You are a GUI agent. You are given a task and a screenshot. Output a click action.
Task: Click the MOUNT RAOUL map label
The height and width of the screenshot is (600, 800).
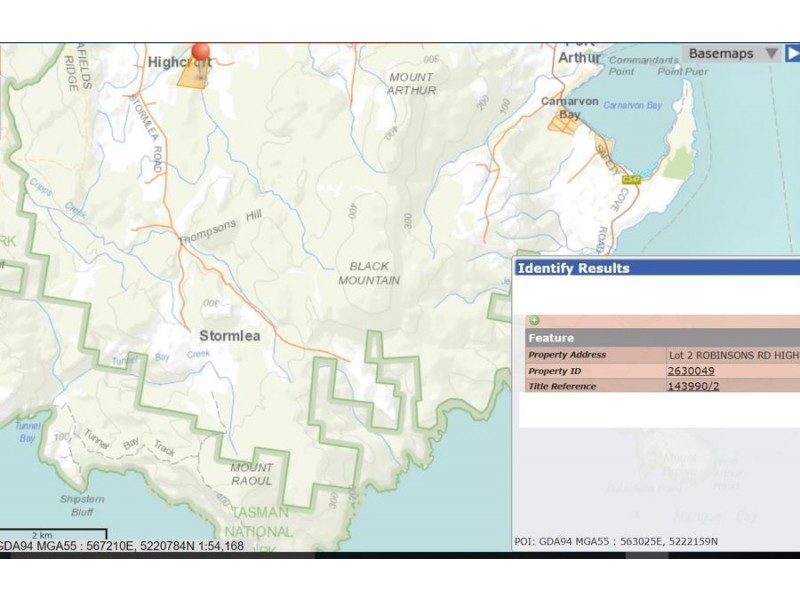[x=252, y=474]
